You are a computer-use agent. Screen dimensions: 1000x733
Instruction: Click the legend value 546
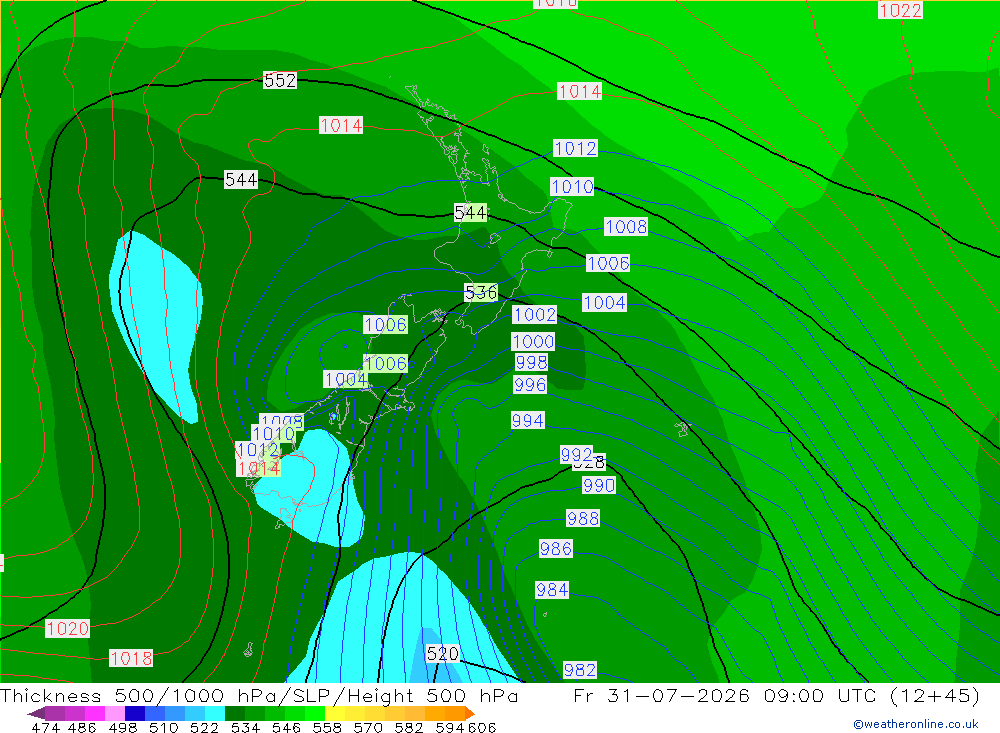coord(286,727)
